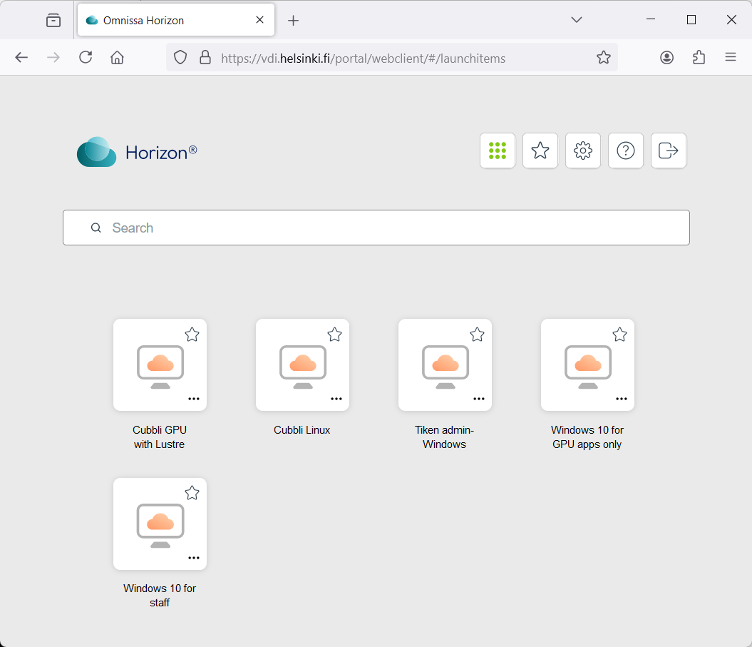Favorite Cubbli GPU with Lustre star
Image resolution: width=755 pixels, height=650 pixels.
coord(193,335)
